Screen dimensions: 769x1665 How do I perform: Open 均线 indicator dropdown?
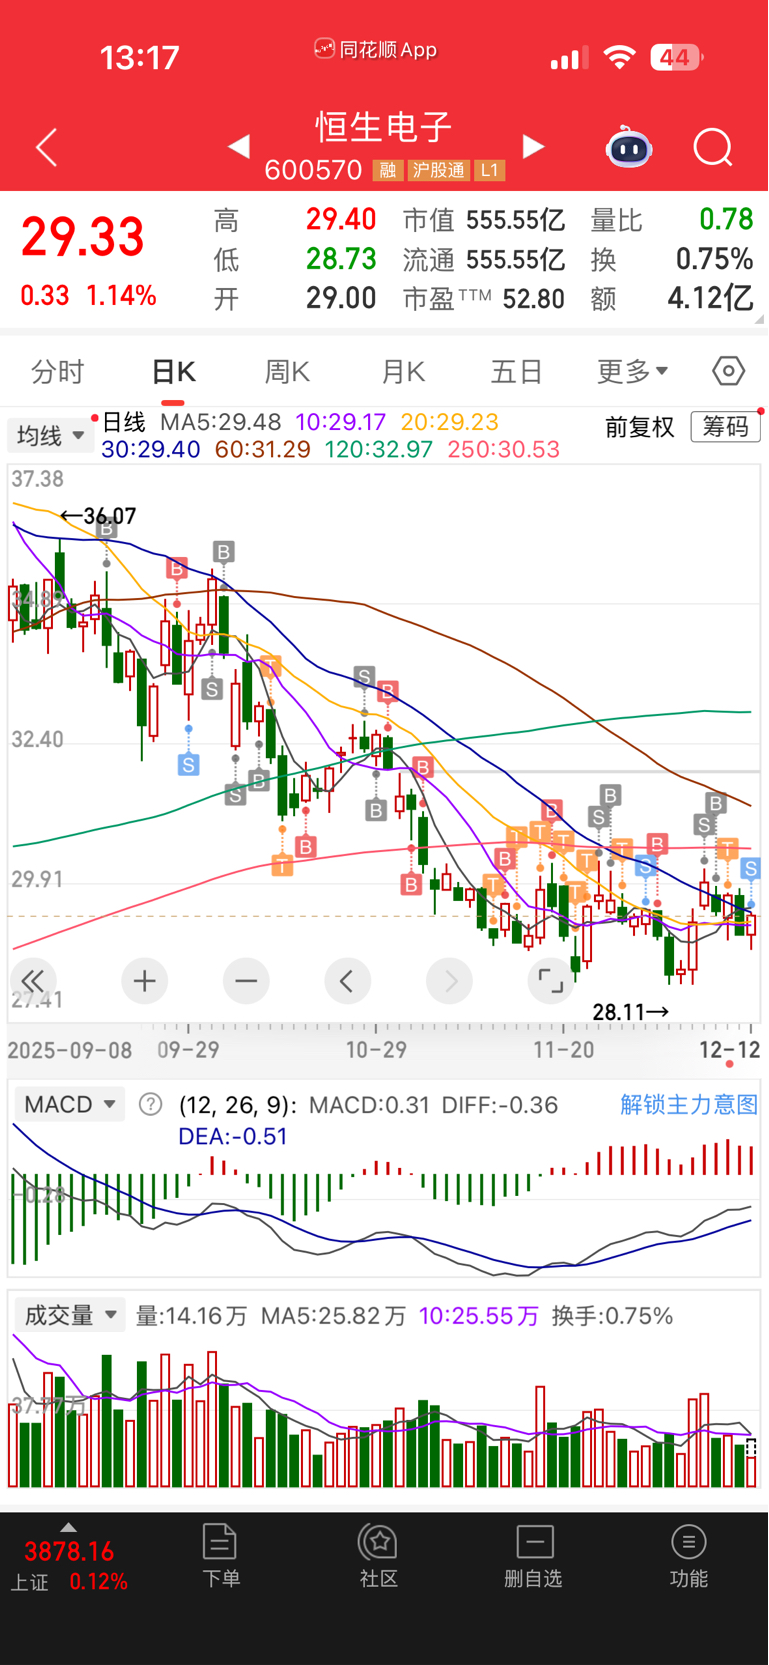50,436
